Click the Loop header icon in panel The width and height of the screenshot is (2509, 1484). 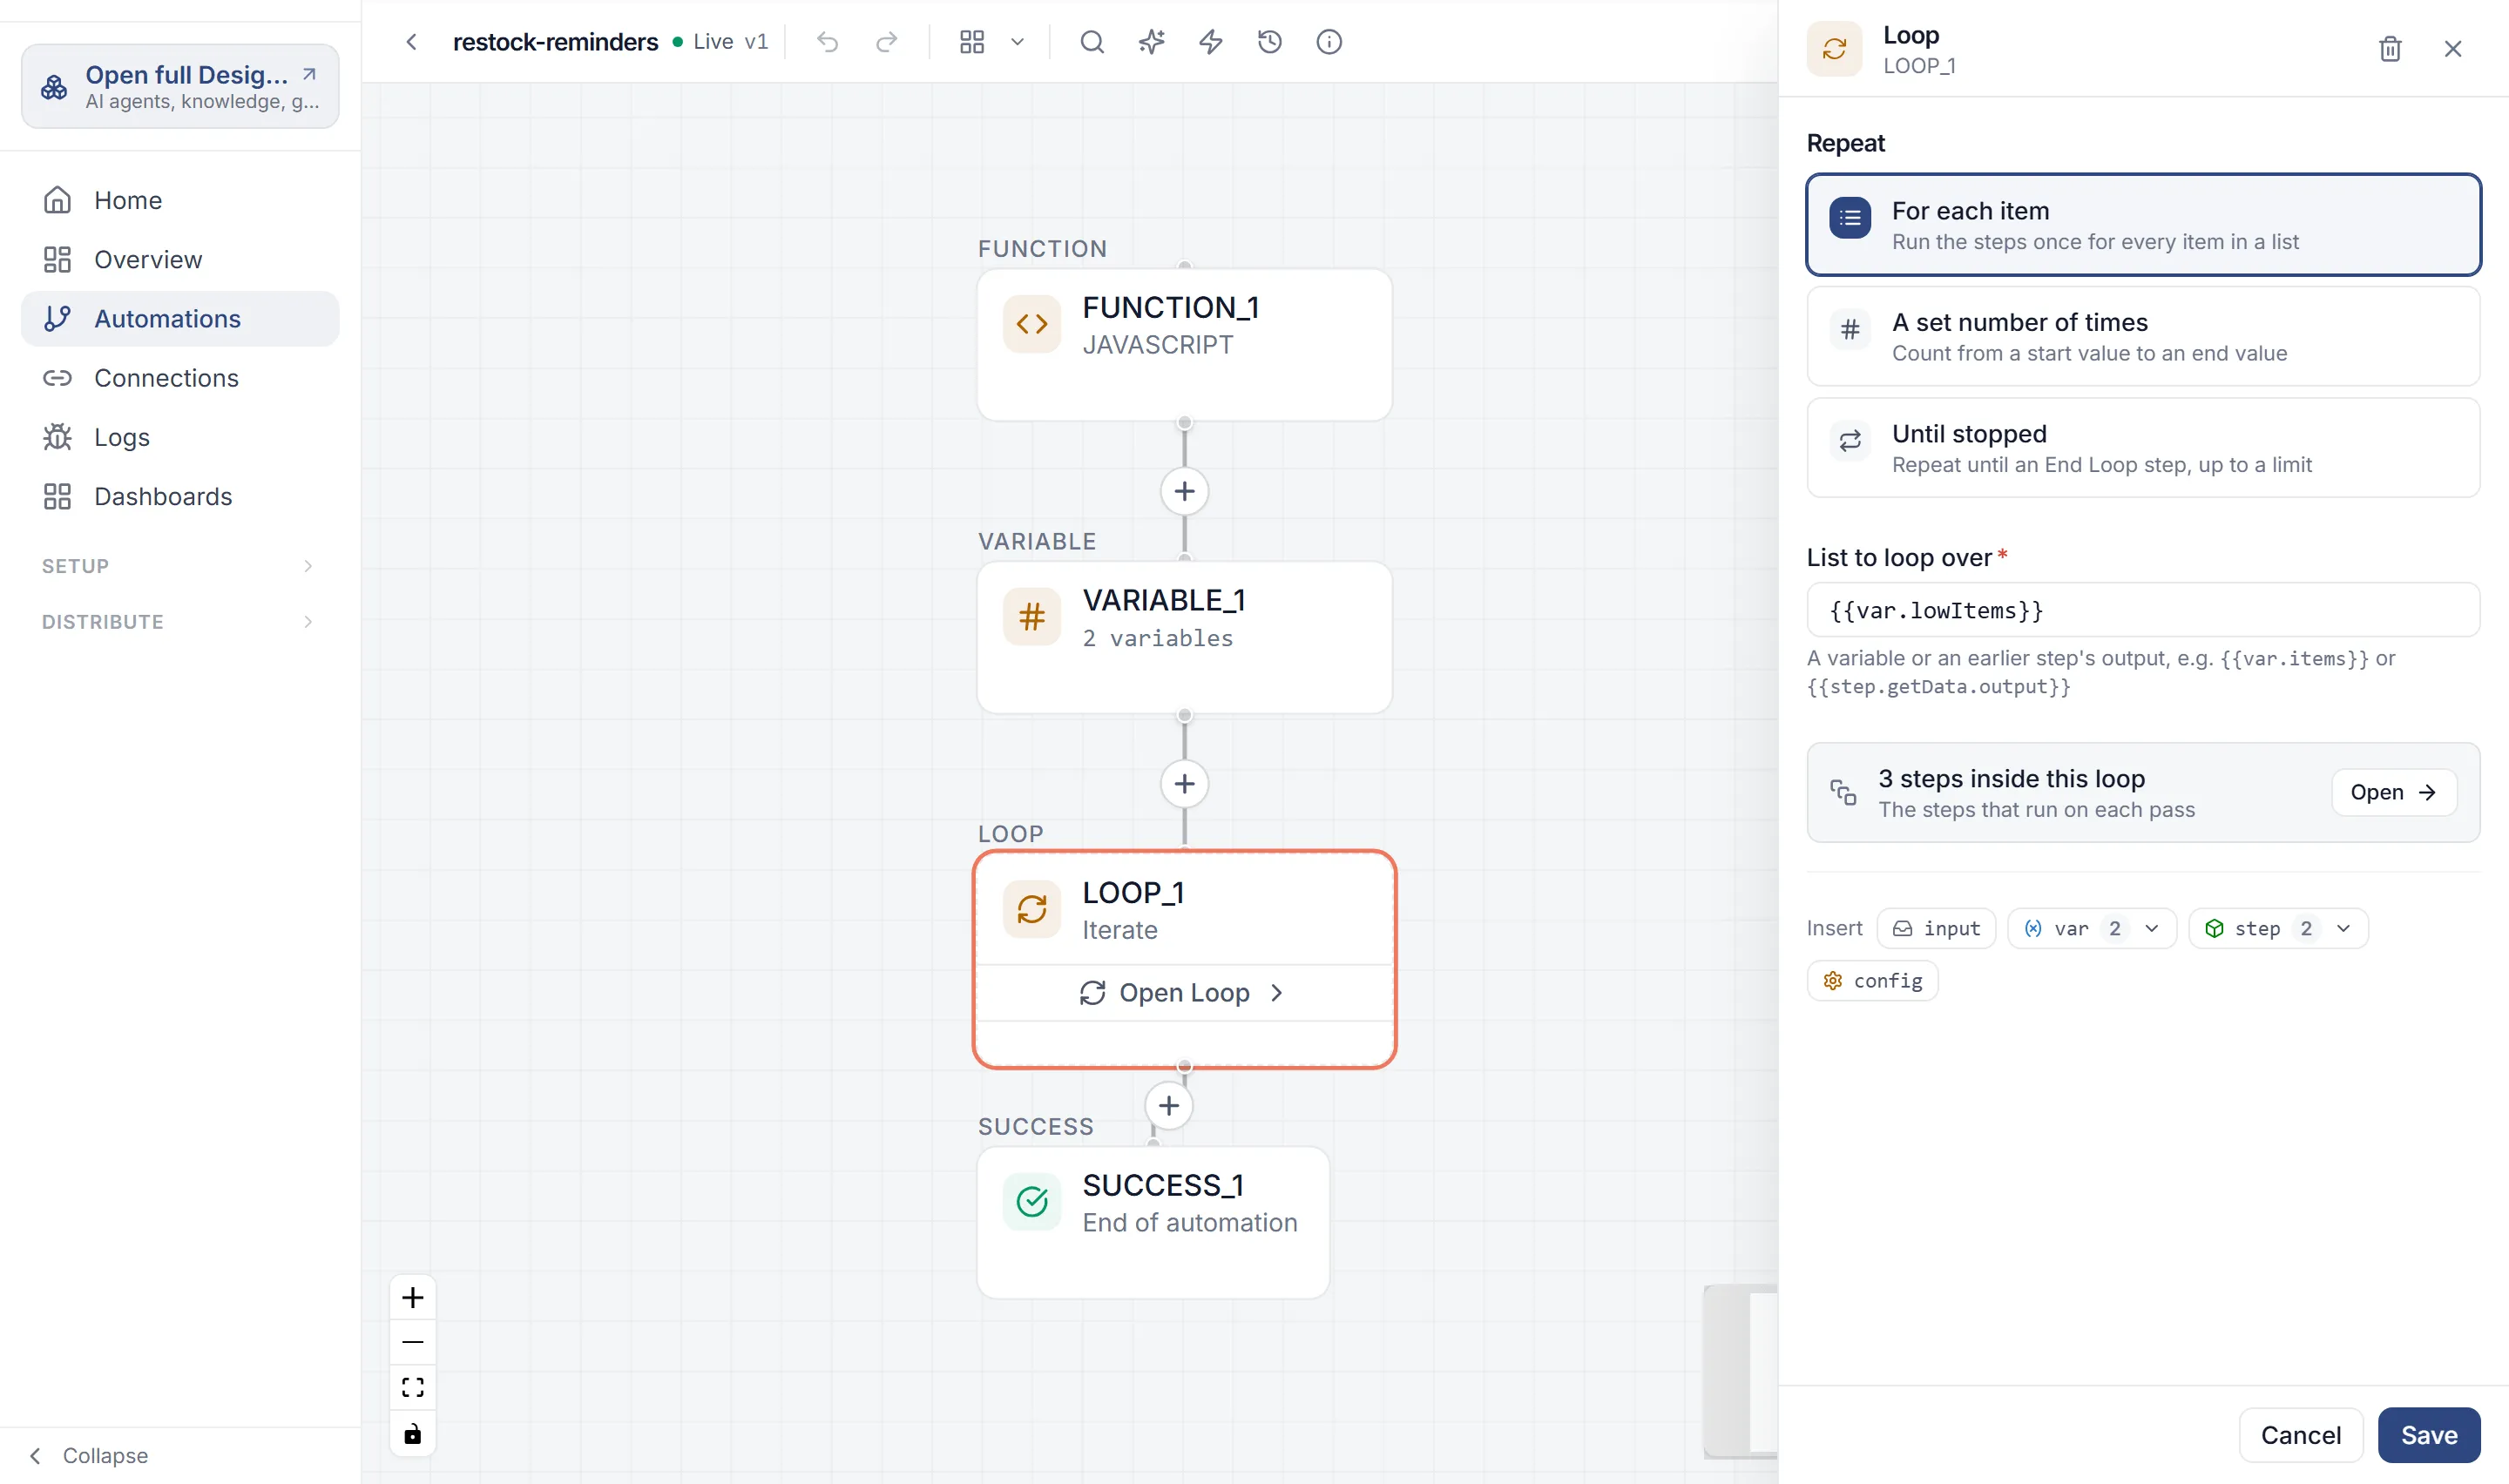tap(1834, 49)
